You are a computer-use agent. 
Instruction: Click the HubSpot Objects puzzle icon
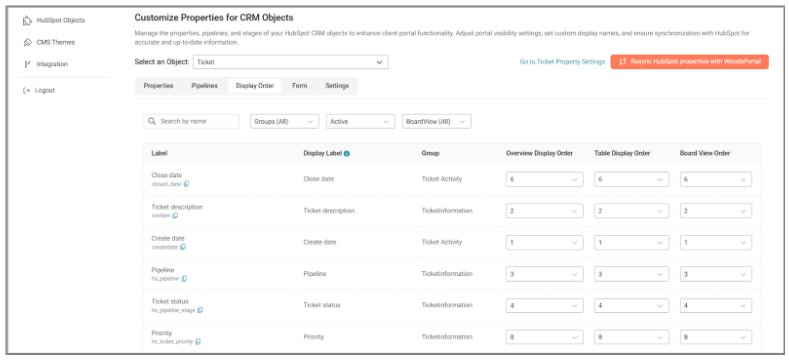pos(27,21)
